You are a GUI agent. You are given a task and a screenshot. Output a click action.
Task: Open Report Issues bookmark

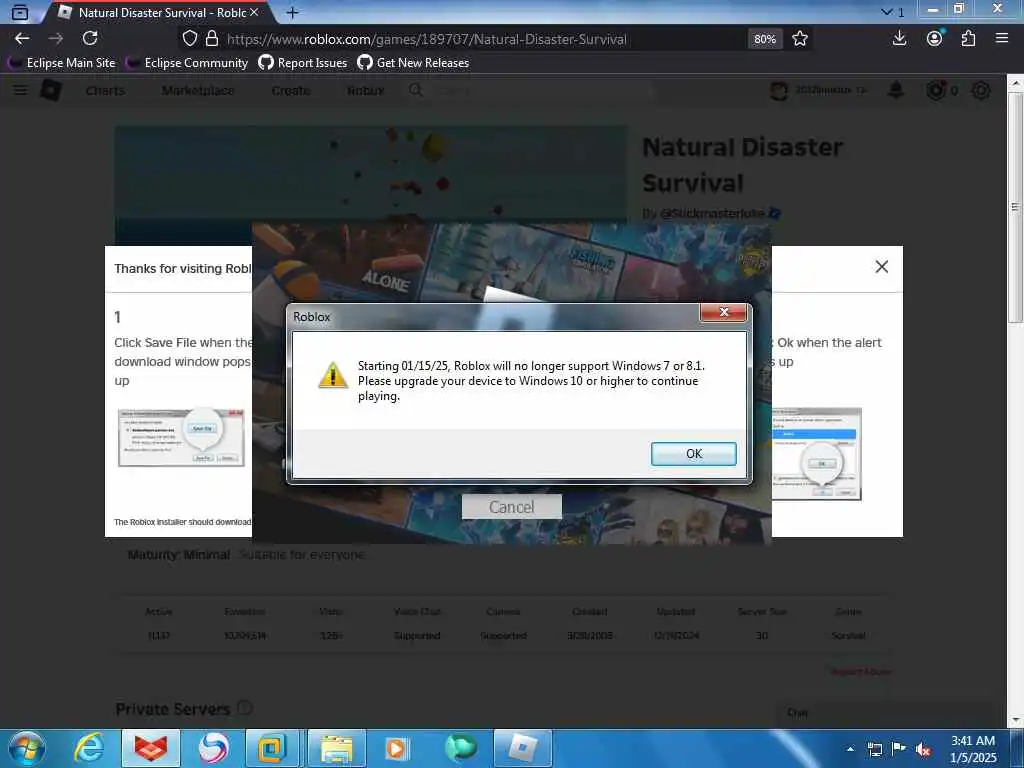[303, 63]
